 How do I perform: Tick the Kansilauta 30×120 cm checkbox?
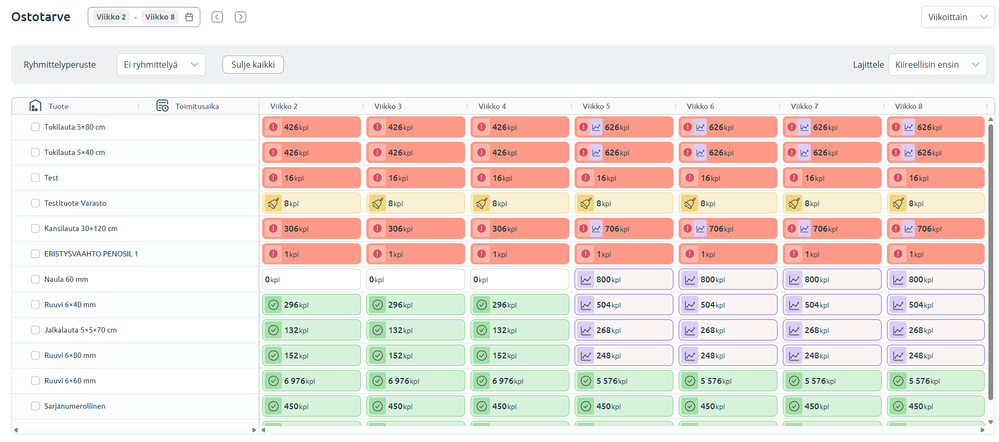pyautogui.click(x=35, y=229)
